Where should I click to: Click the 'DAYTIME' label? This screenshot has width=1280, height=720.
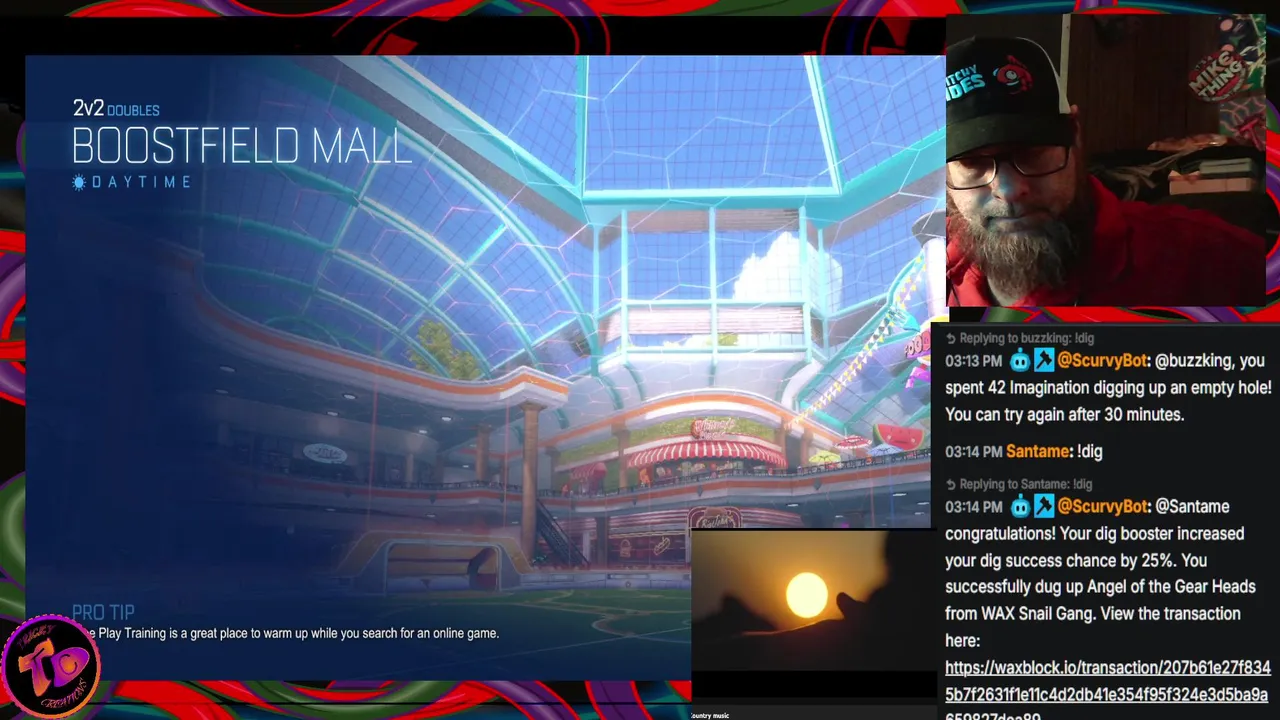click(x=141, y=182)
